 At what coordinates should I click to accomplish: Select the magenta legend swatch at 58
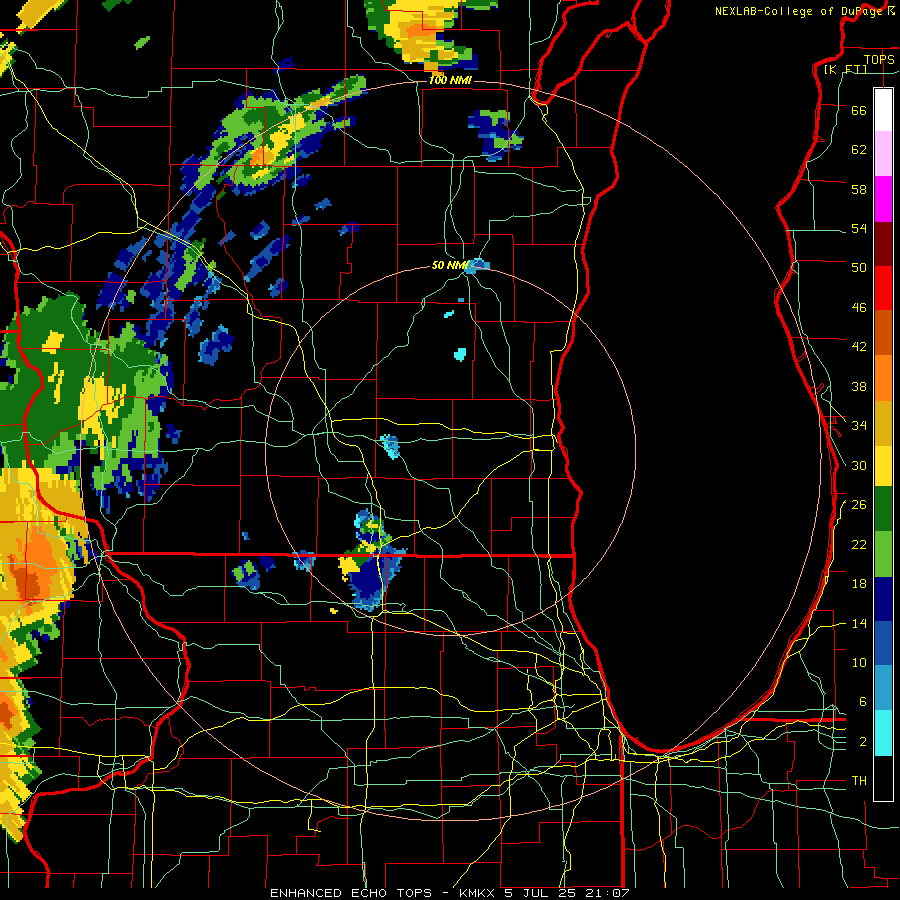click(x=883, y=199)
